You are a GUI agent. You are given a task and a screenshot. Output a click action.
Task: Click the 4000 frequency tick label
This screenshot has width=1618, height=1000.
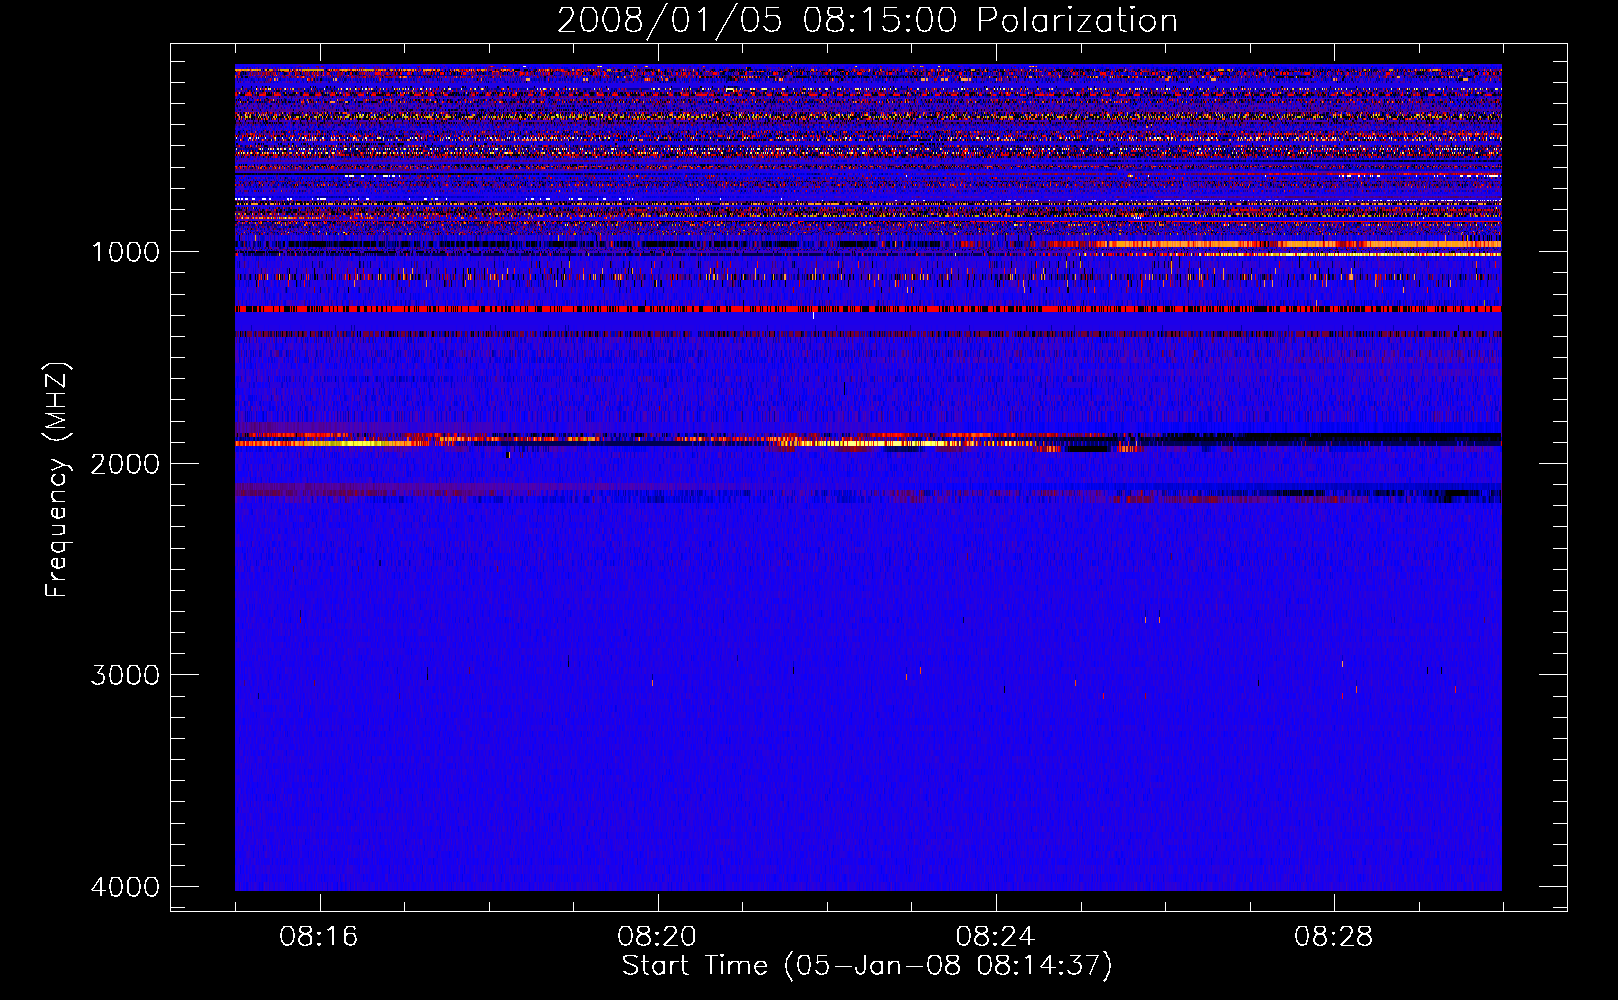click(125, 887)
